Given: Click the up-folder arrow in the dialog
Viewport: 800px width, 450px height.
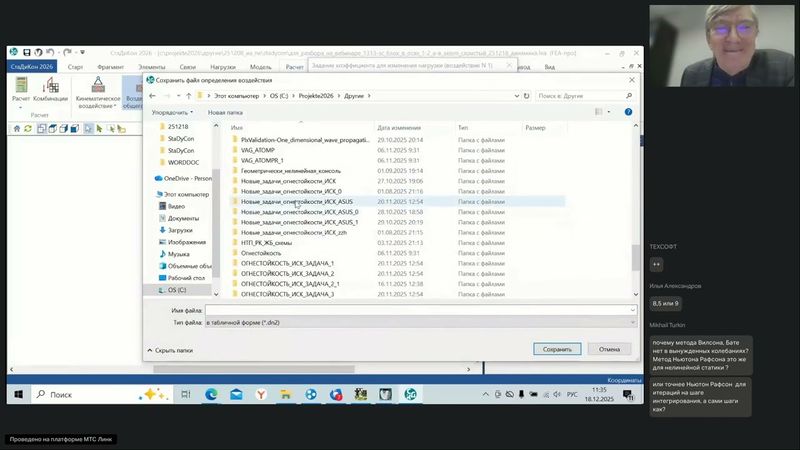Looking at the screenshot, I should pos(188,96).
